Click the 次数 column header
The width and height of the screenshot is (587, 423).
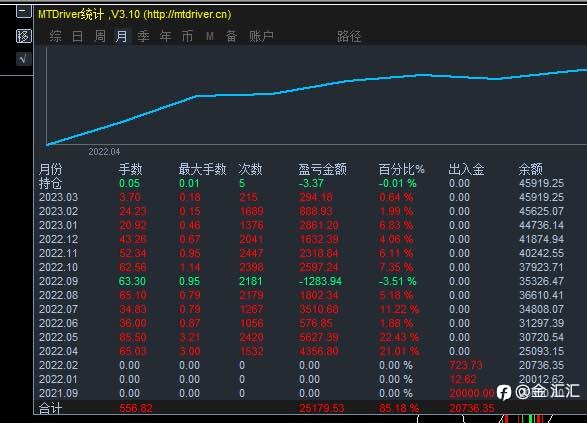(250, 169)
